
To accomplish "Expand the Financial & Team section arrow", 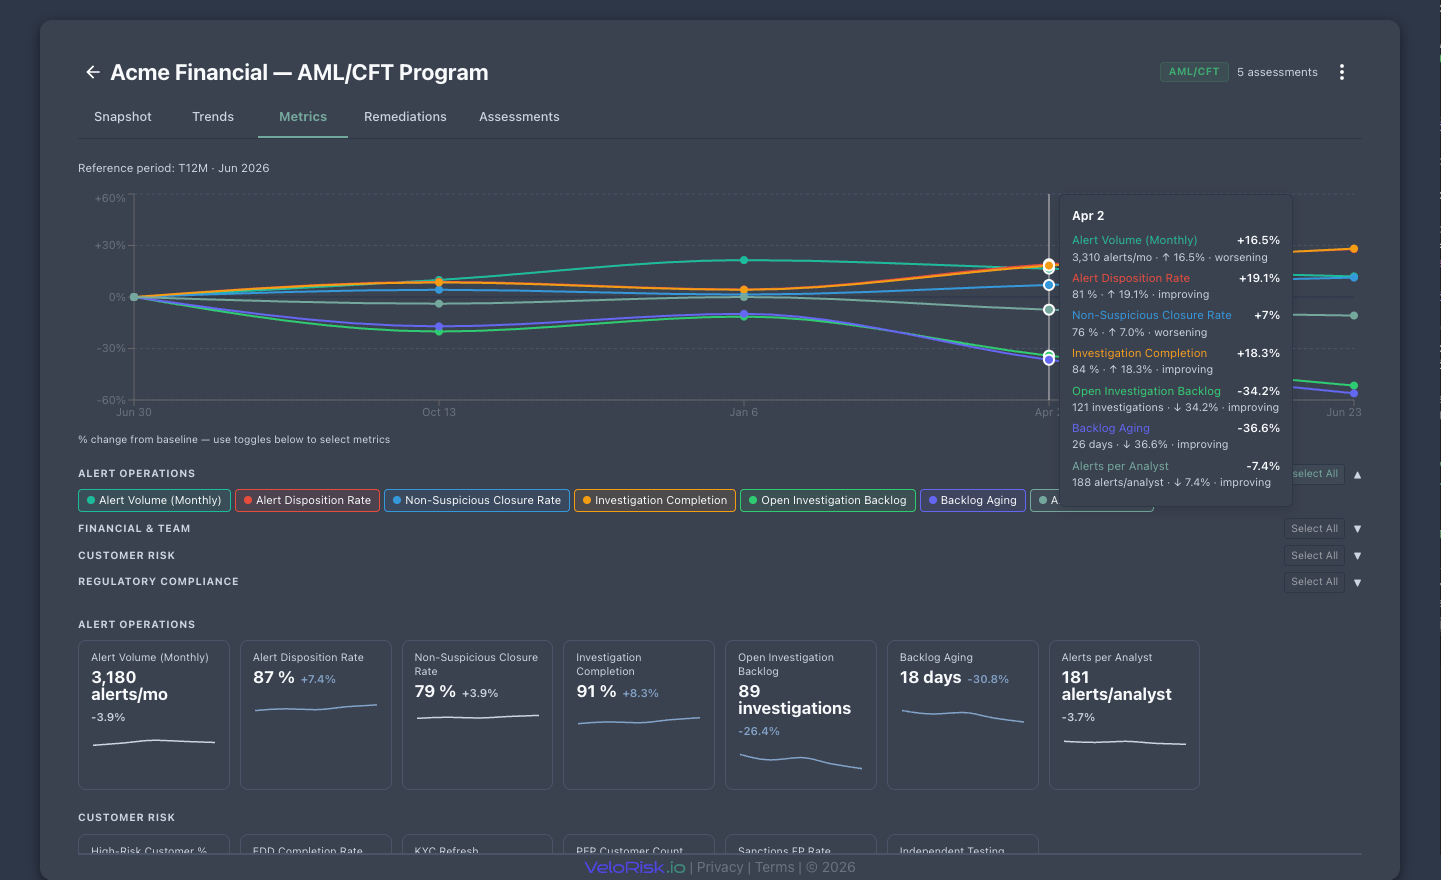I will 1357,529.
